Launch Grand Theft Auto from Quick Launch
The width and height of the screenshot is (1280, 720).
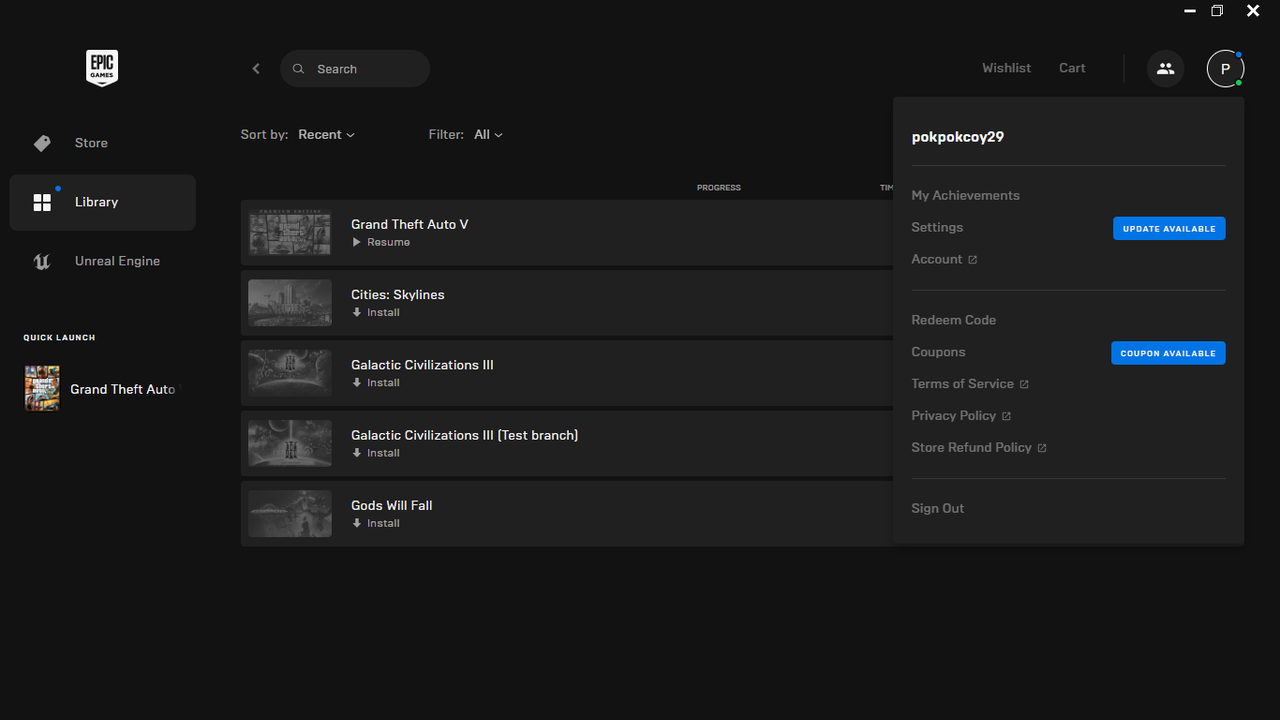point(102,389)
